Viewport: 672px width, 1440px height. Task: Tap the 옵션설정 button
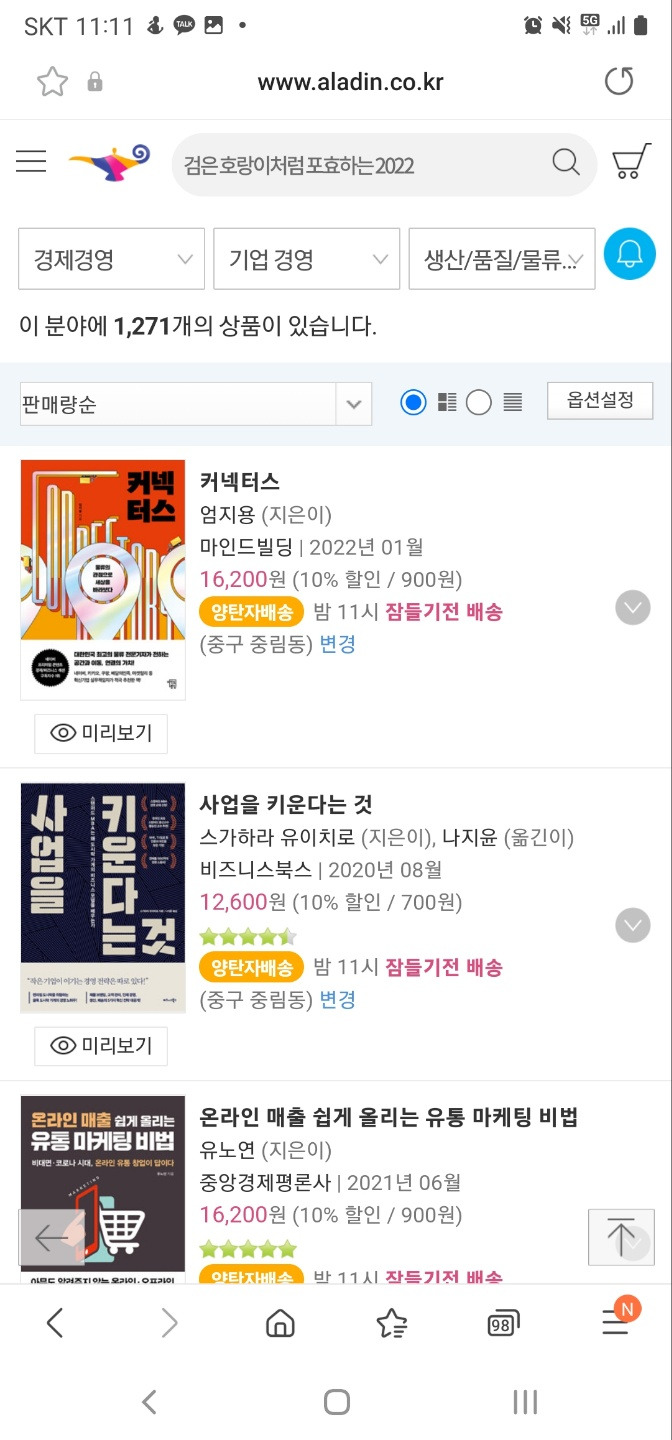point(600,400)
